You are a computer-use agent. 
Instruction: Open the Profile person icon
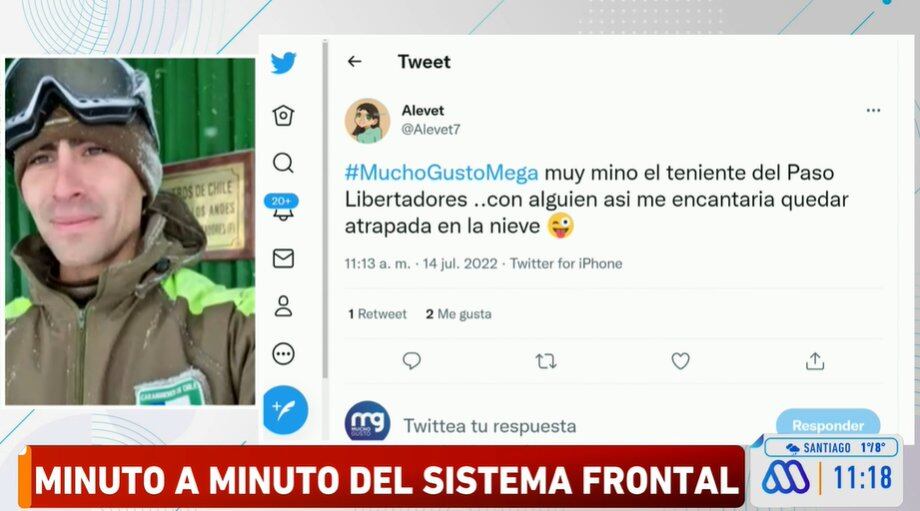coord(283,306)
